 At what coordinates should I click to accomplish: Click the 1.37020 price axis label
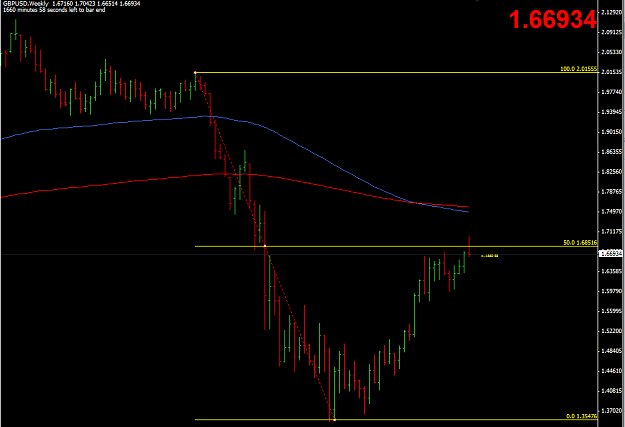(611, 411)
